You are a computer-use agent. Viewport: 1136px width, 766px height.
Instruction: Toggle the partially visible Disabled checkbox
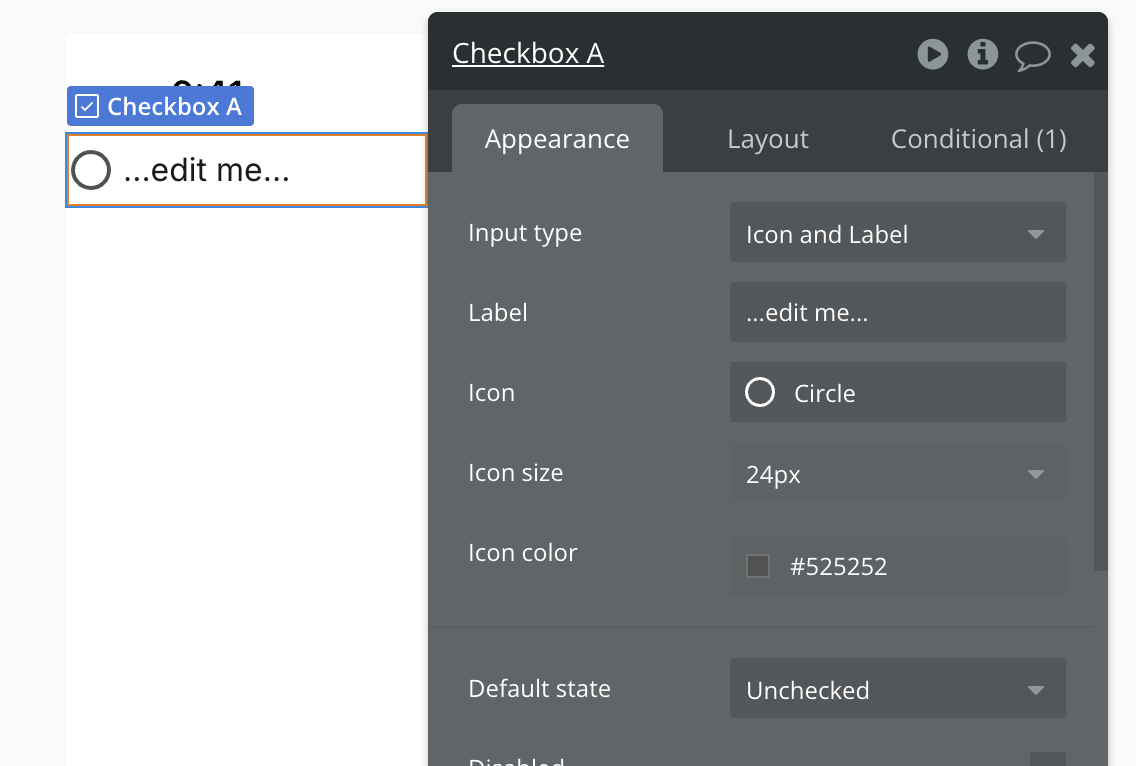[1048, 759]
